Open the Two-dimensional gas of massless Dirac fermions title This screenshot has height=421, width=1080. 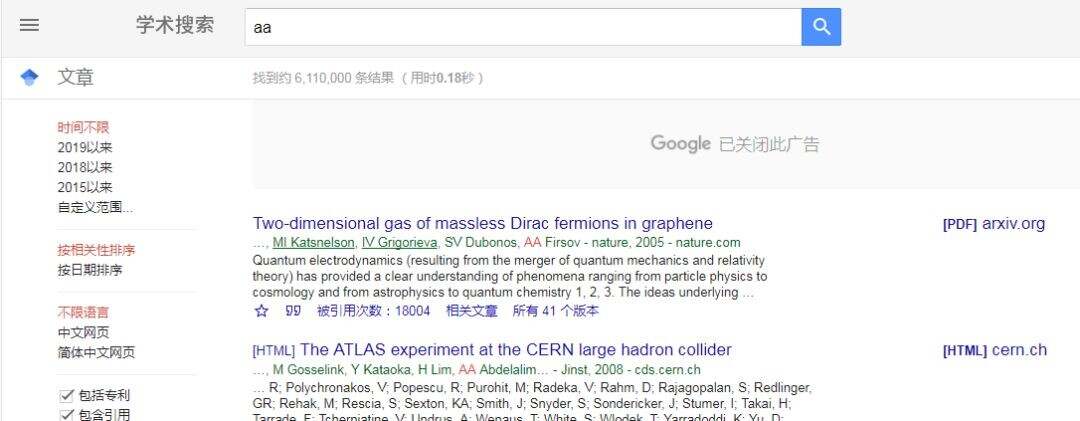coord(482,223)
